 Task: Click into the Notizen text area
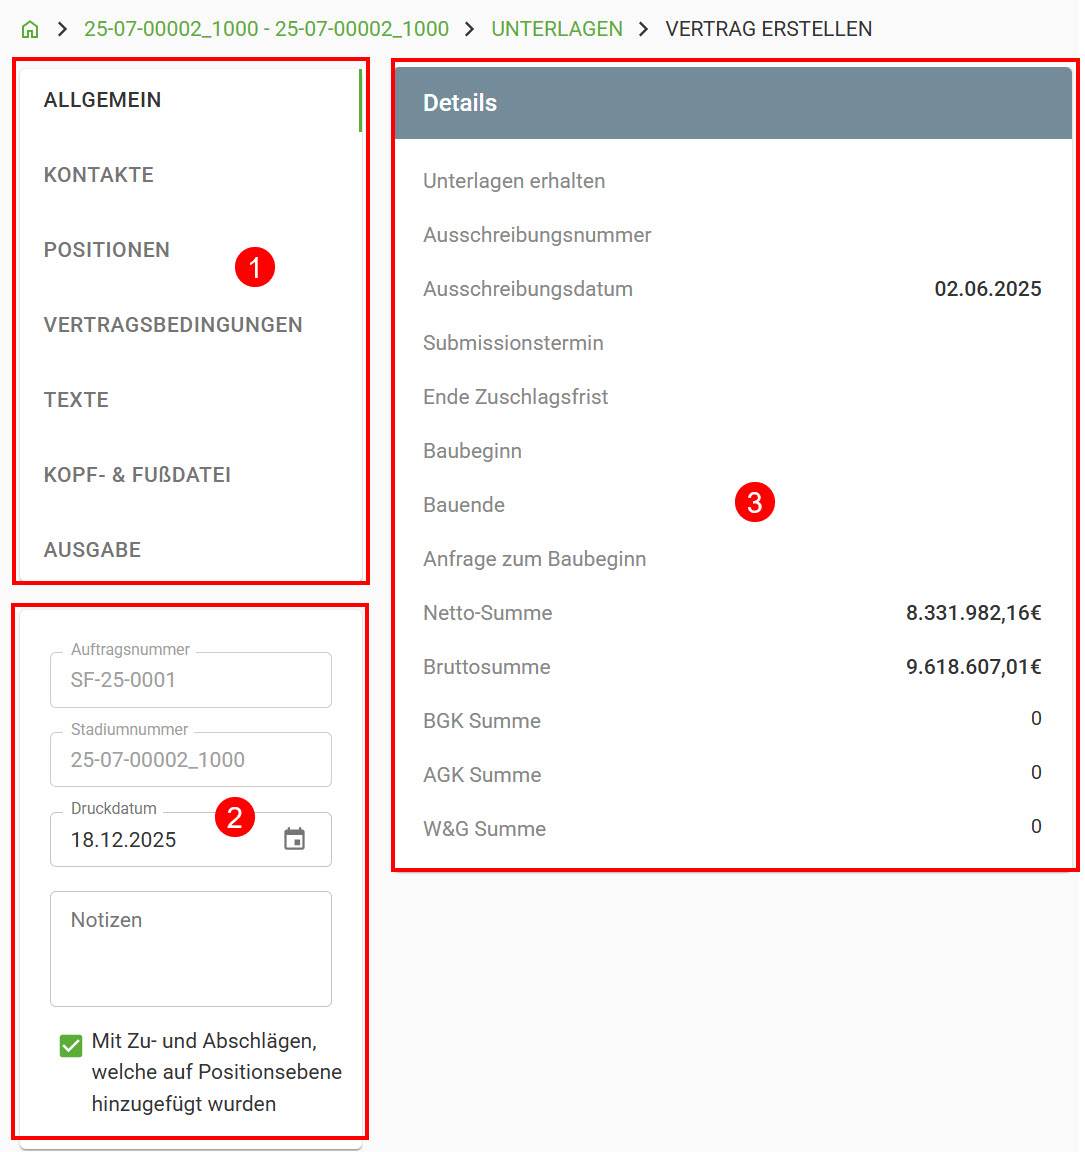pyautogui.click(x=191, y=948)
